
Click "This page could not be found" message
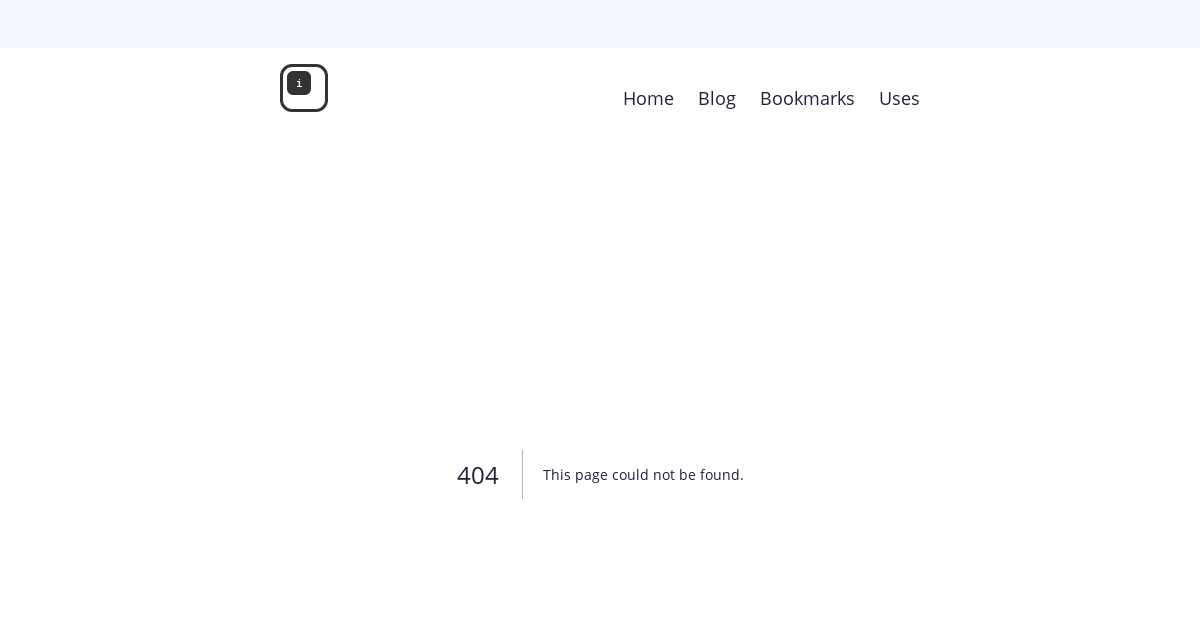pyautogui.click(x=643, y=475)
